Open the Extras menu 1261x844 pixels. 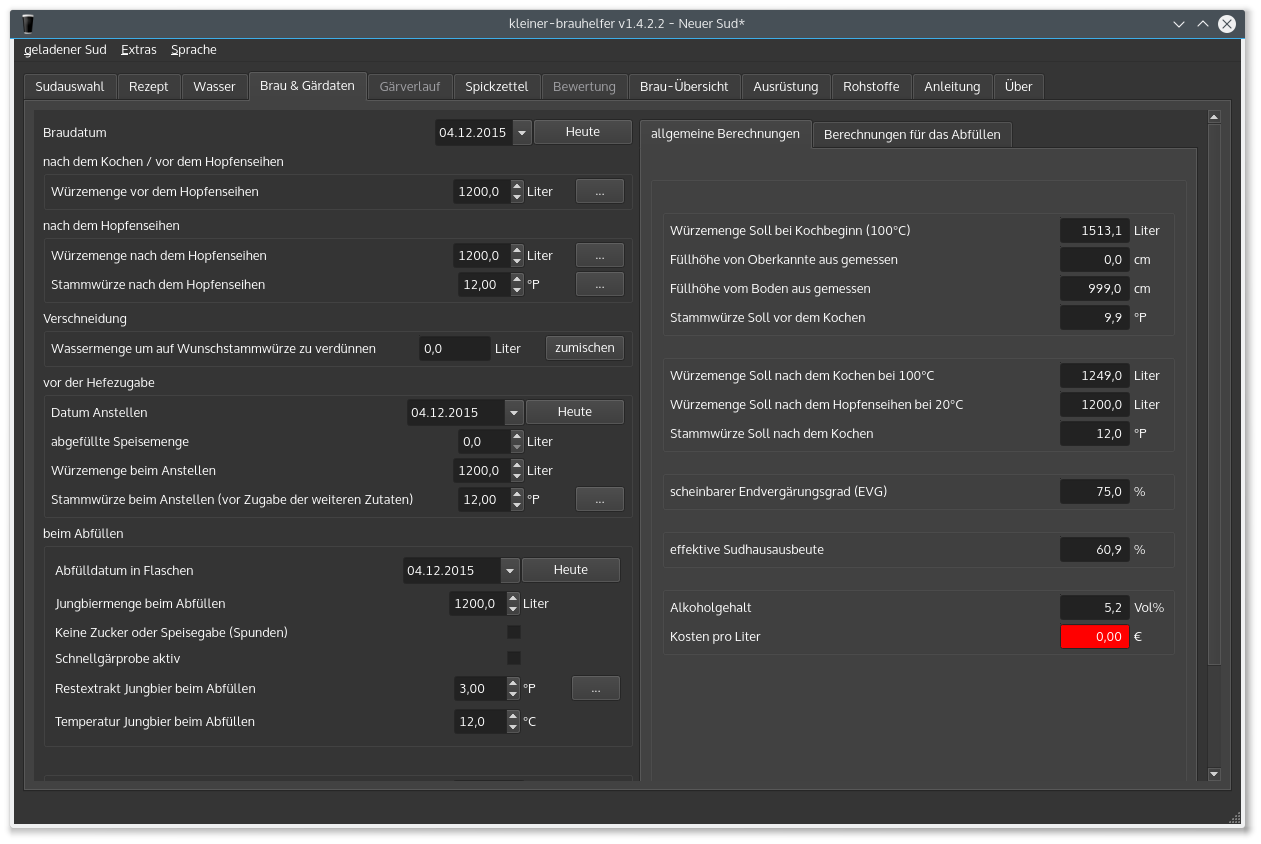coord(138,50)
